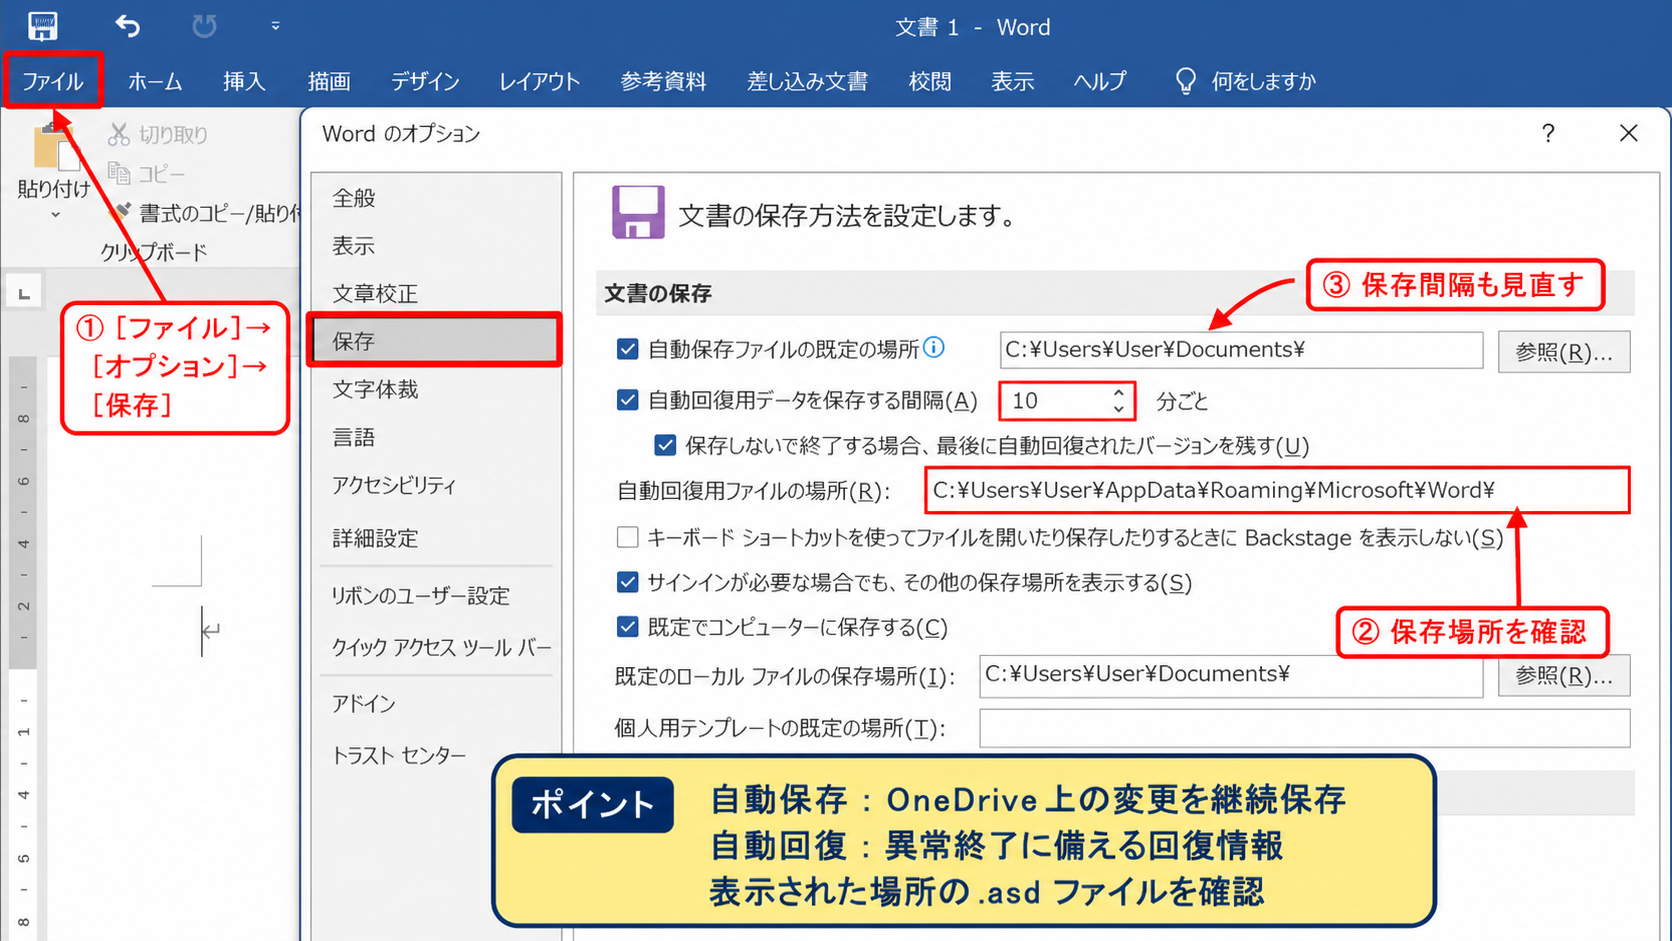This screenshot has height=941, width=1672.
Task: Click the Undo arrow icon
Action: [127, 26]
